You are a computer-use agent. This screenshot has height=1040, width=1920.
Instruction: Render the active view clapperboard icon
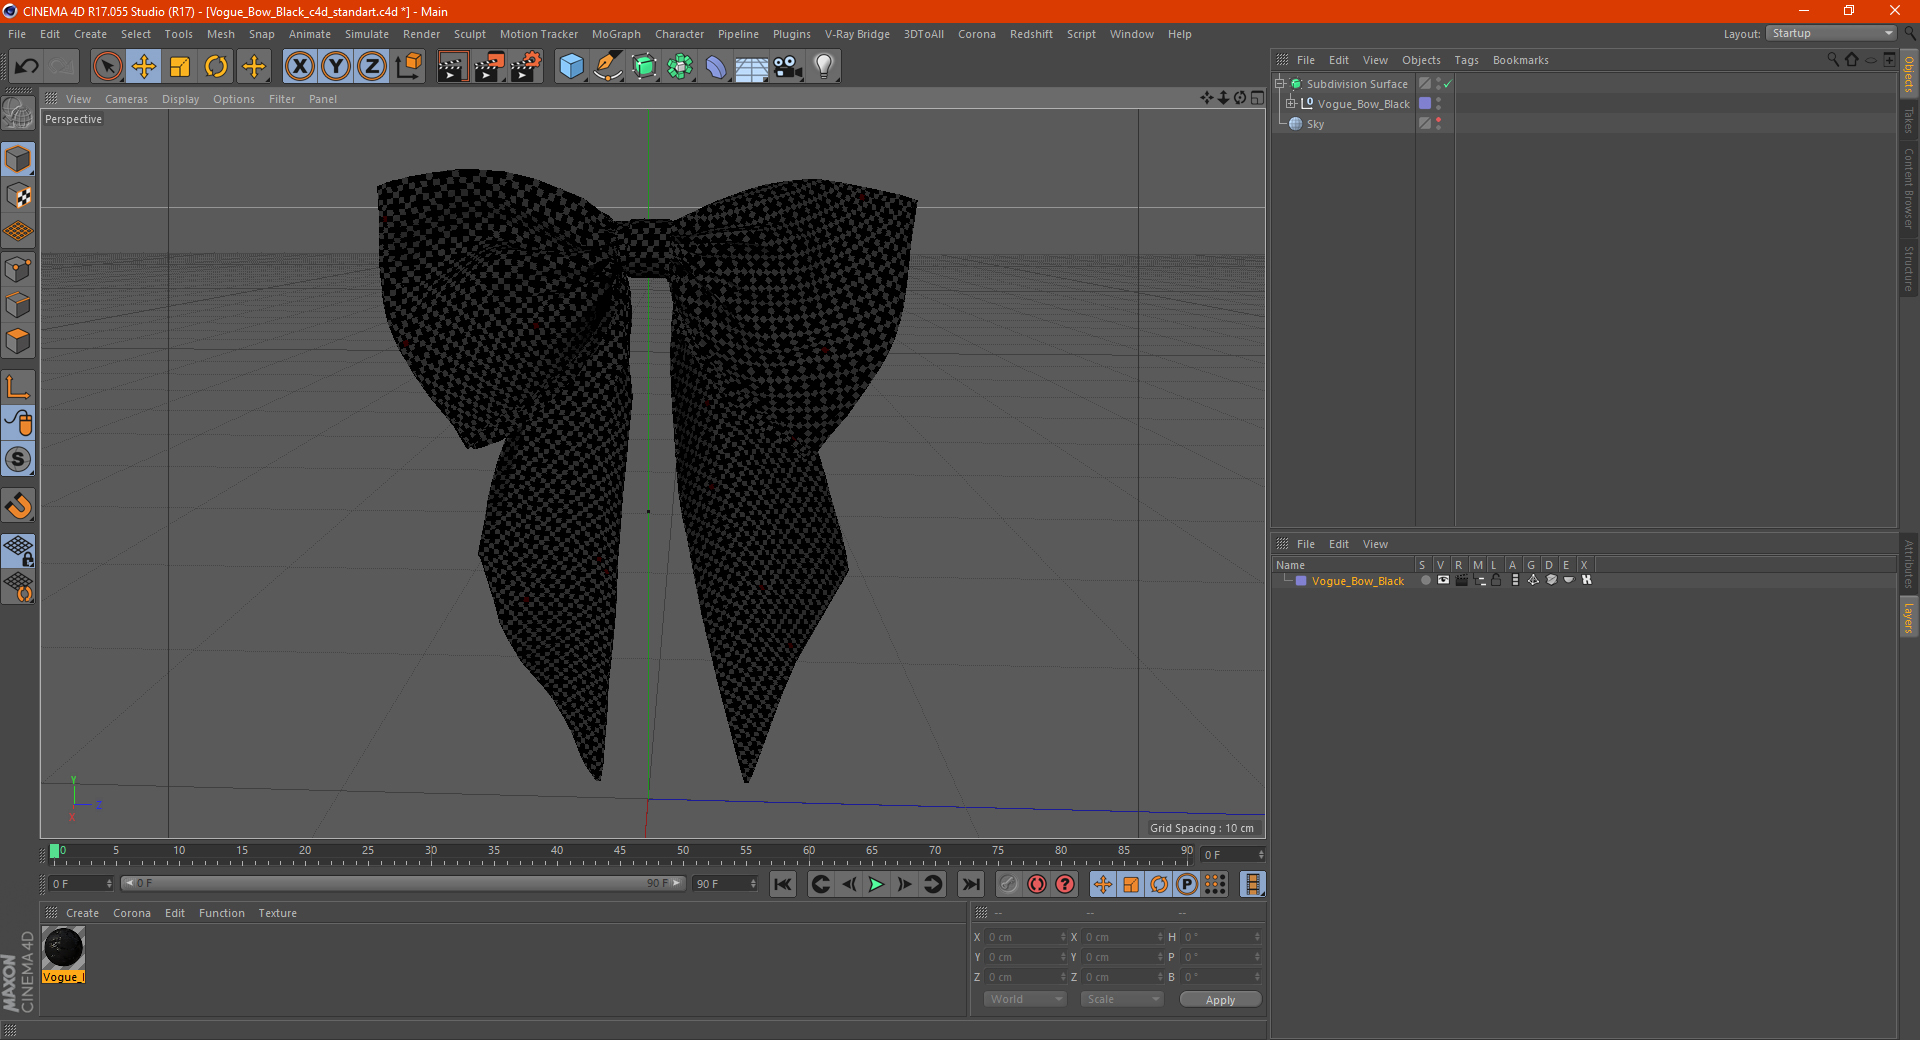(452, 67)
